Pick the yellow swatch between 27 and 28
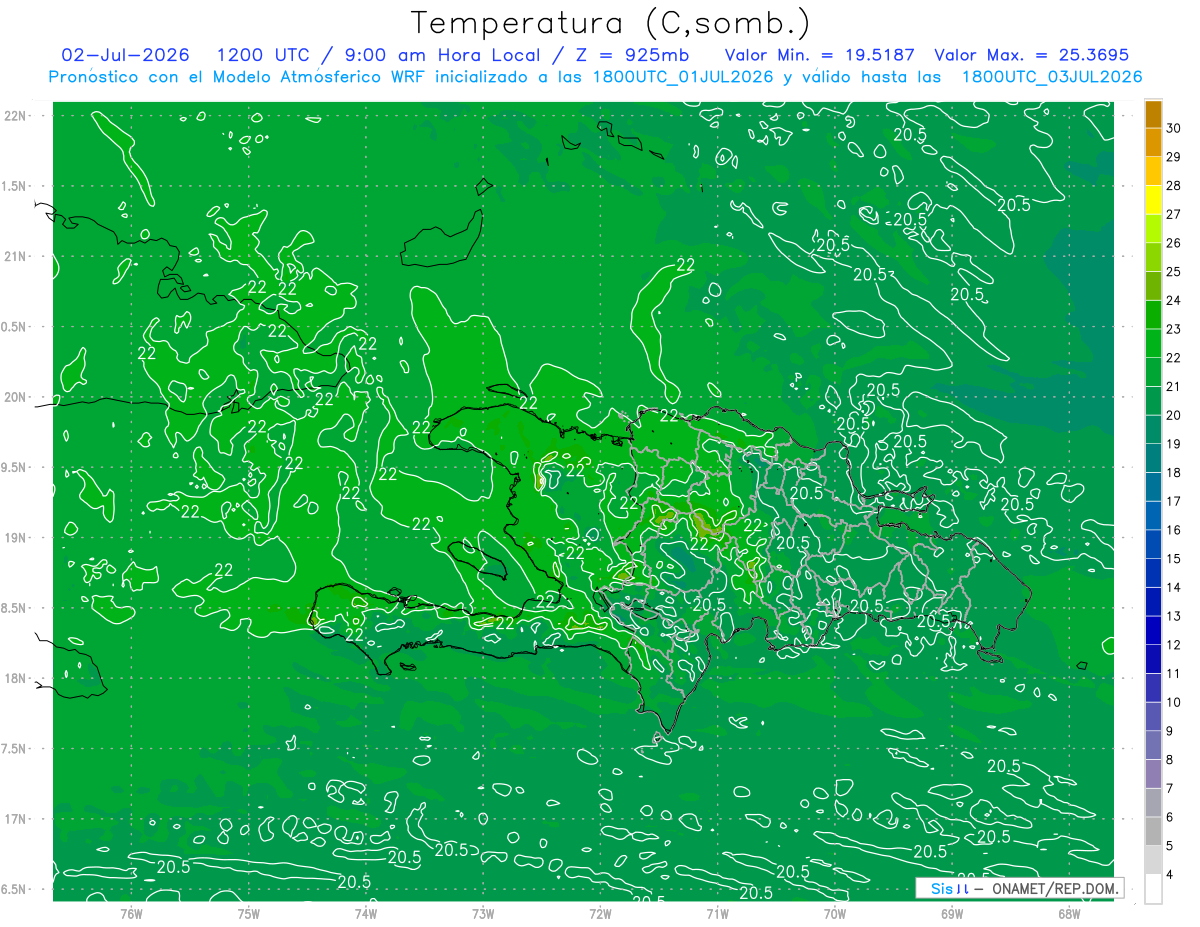Screen dimensions: 1200x927 [1153, 200]
